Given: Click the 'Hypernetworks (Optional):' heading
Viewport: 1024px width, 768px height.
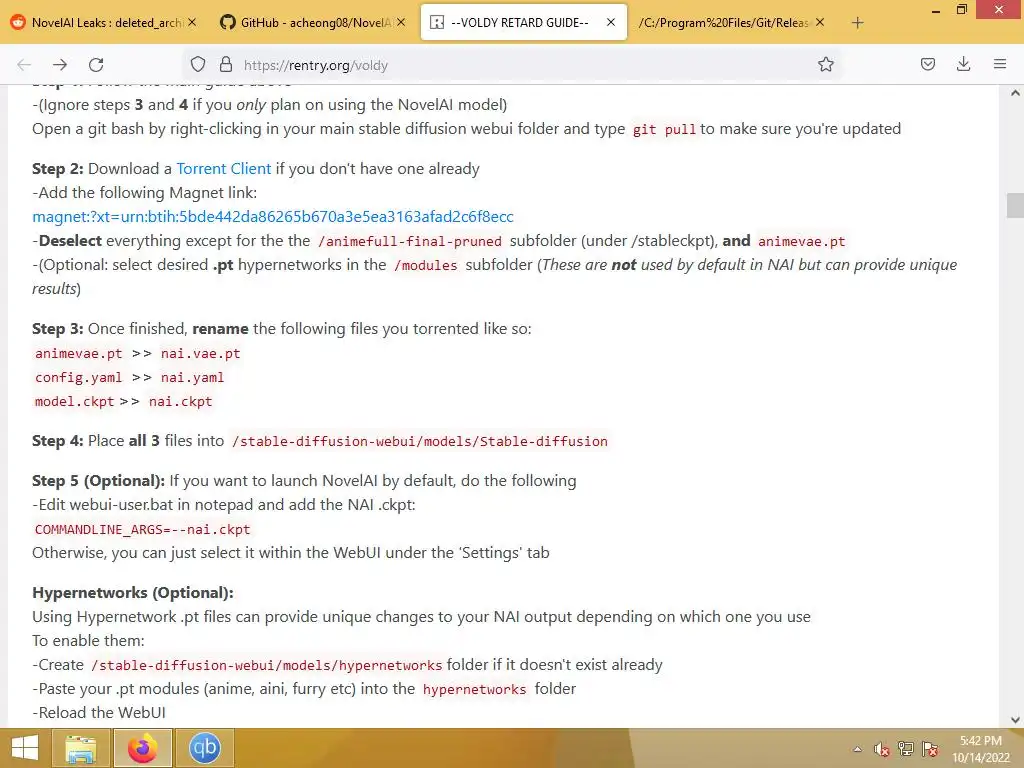Looking at the screenshot, I should [133, 593].
